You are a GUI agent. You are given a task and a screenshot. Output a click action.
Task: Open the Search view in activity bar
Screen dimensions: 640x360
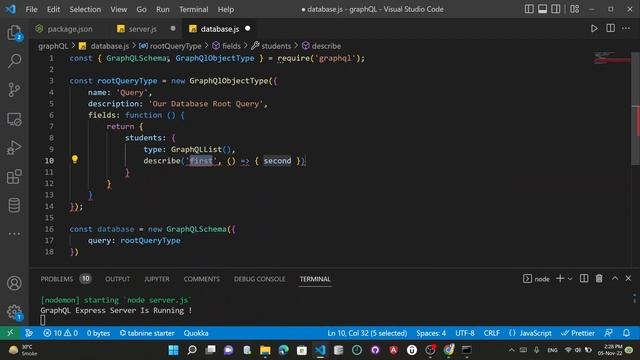[14, 61]
